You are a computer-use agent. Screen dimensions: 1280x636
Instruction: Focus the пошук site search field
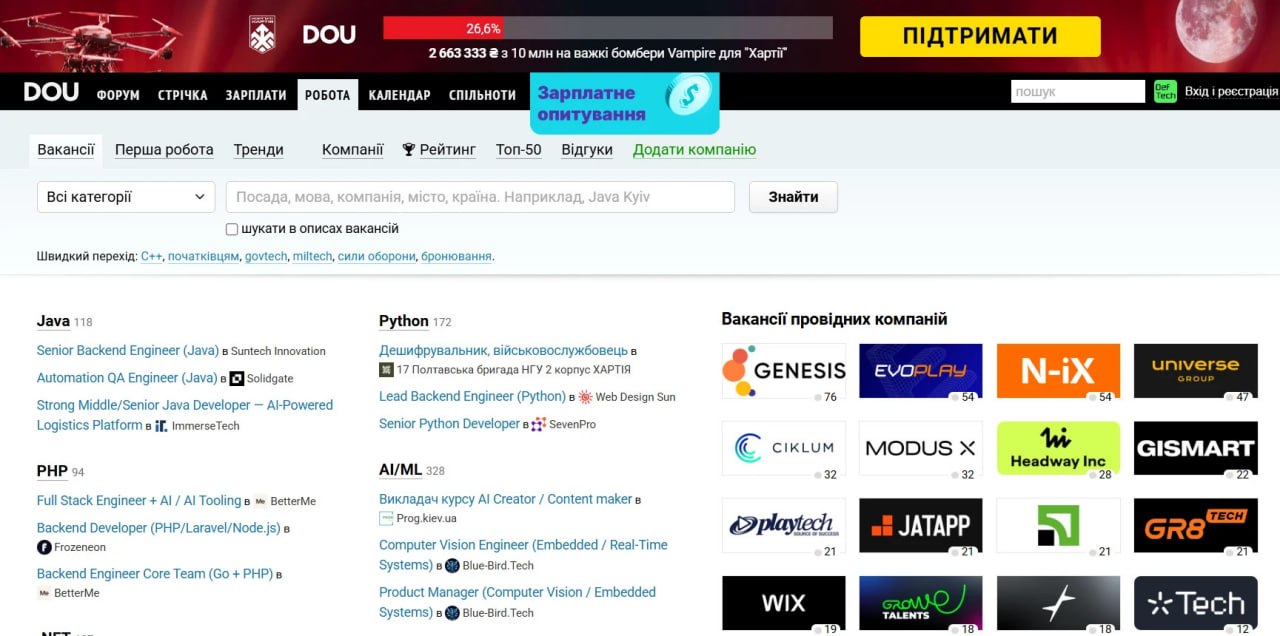[x=1078, y=91]
